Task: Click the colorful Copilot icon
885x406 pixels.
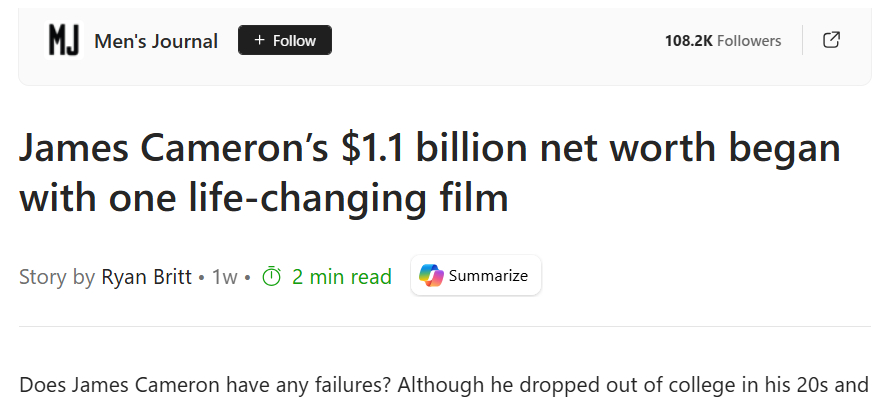Action: pos(431,276)
